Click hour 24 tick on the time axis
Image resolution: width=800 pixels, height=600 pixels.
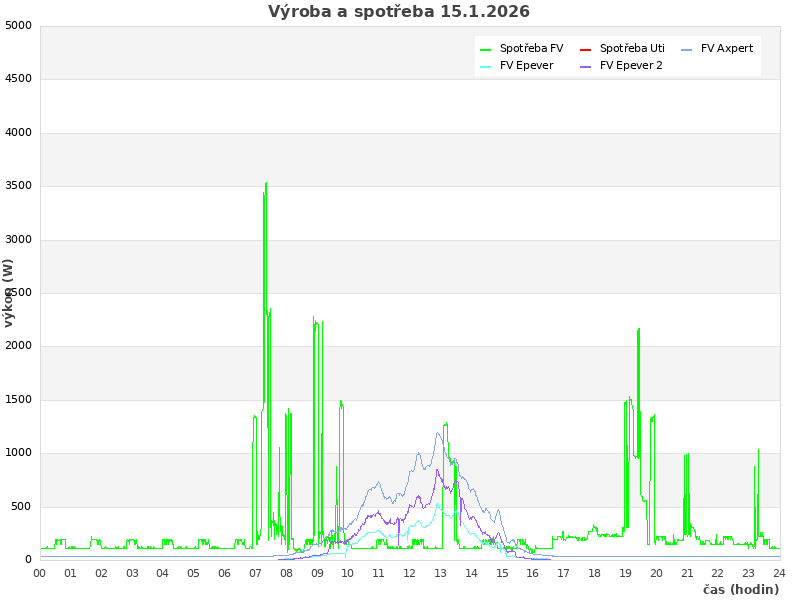point(779,573)
